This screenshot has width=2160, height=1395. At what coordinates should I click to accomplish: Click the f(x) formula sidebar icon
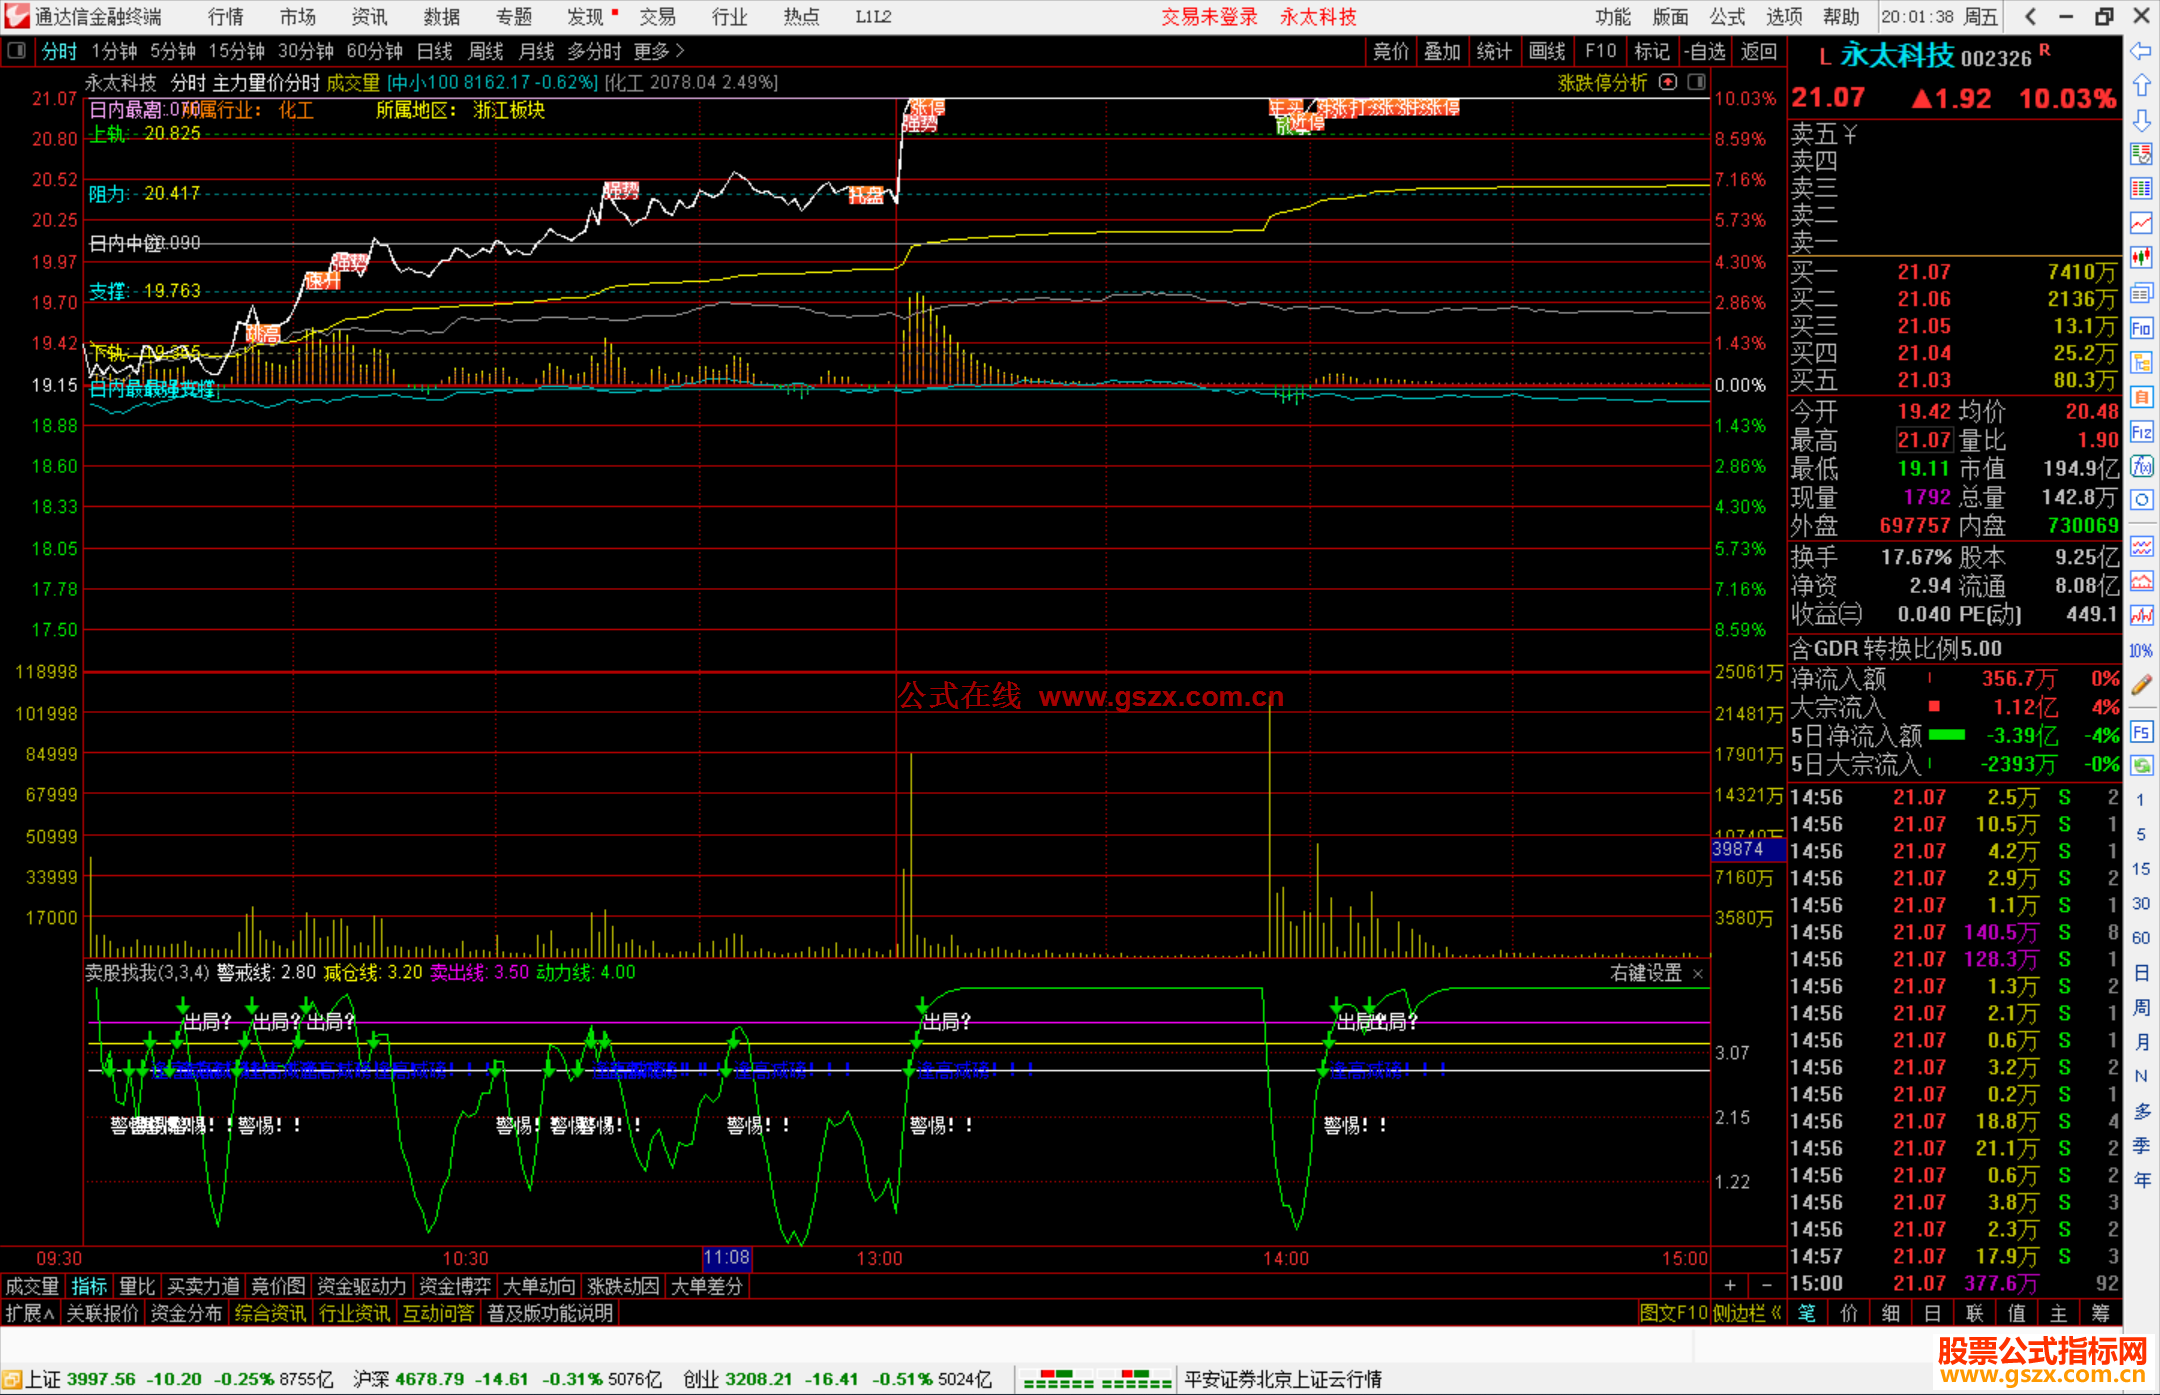(x=2141, y=466)
